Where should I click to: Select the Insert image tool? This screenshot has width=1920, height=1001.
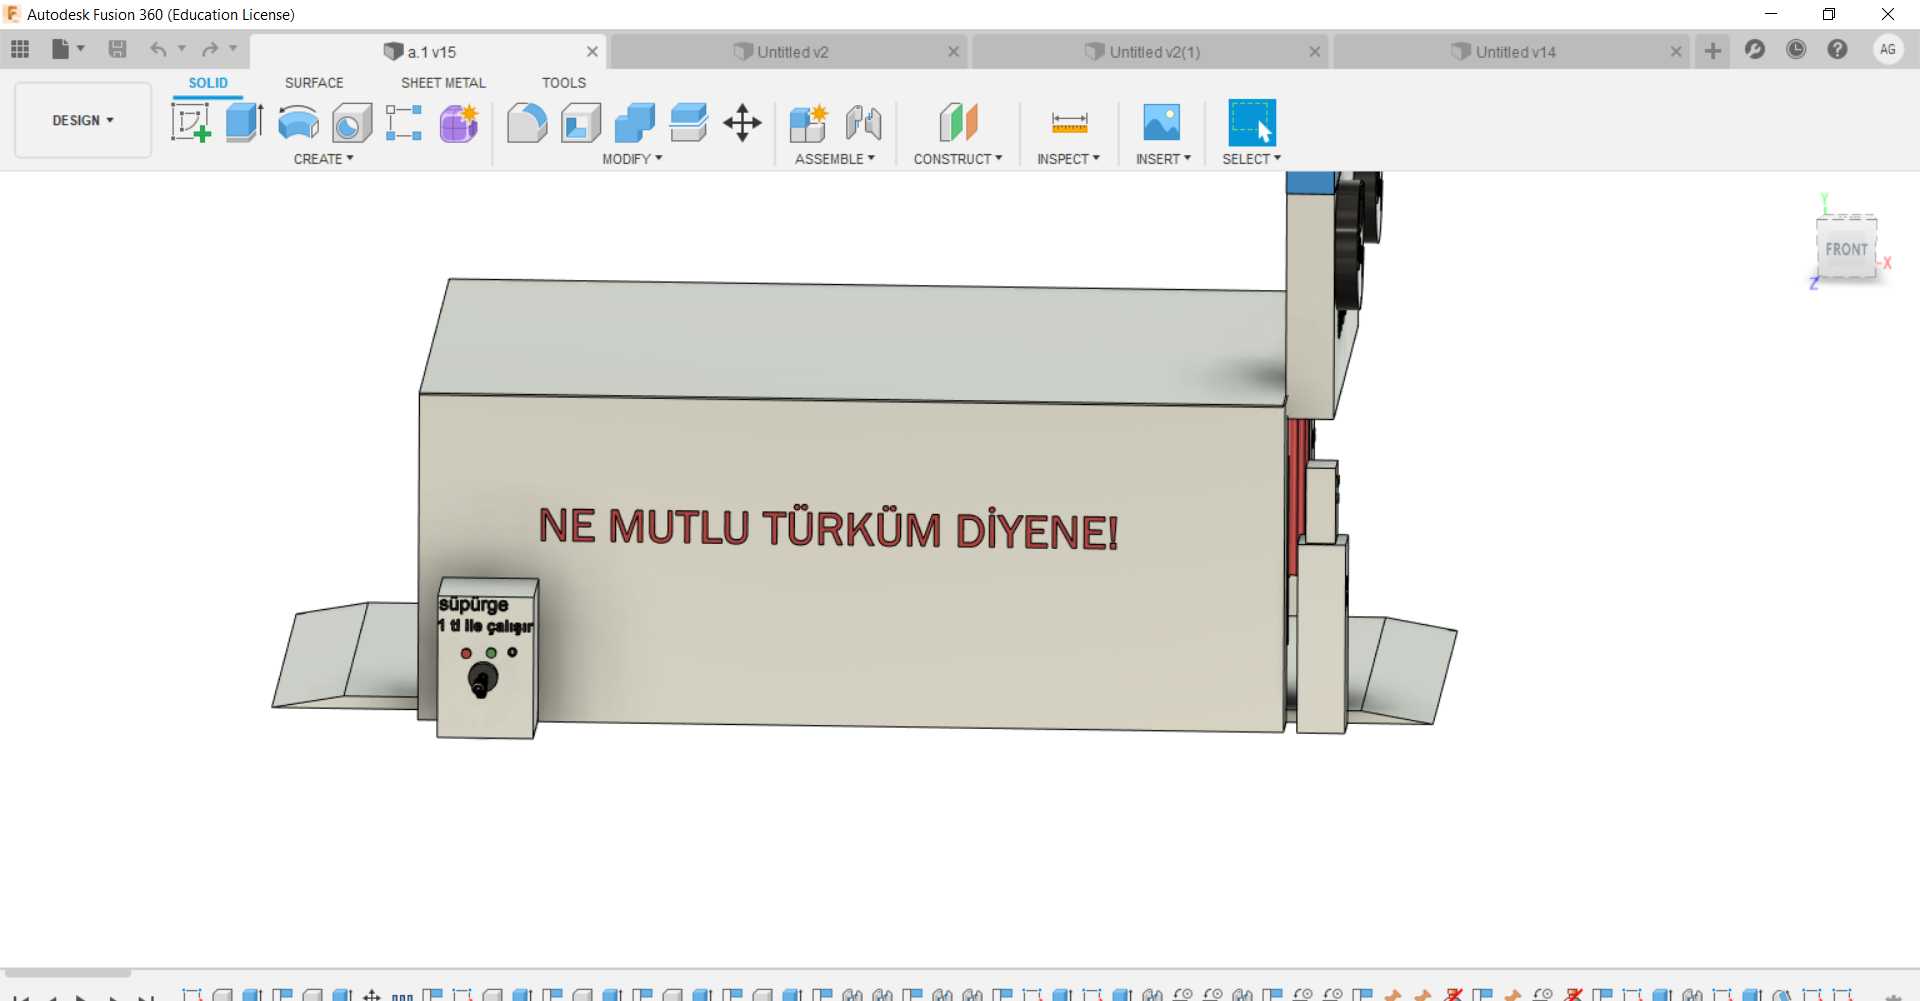tap(1162, 123)
